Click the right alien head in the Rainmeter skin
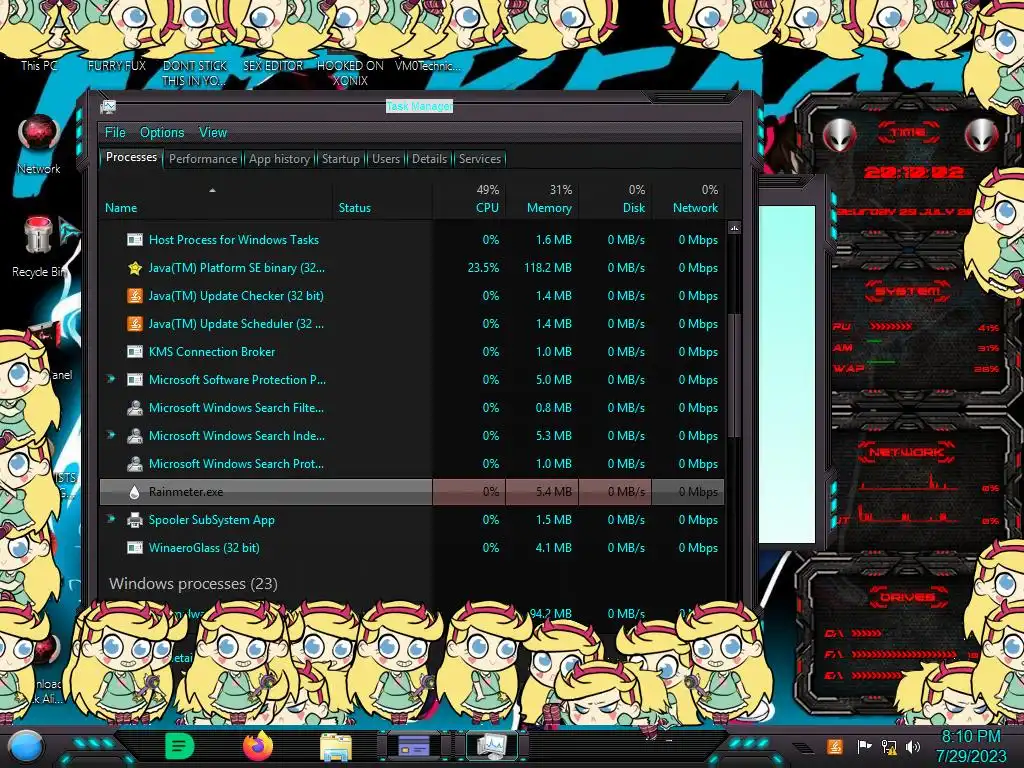The height and width of the screenshot is (768, 1024). (x=981, y=135)
